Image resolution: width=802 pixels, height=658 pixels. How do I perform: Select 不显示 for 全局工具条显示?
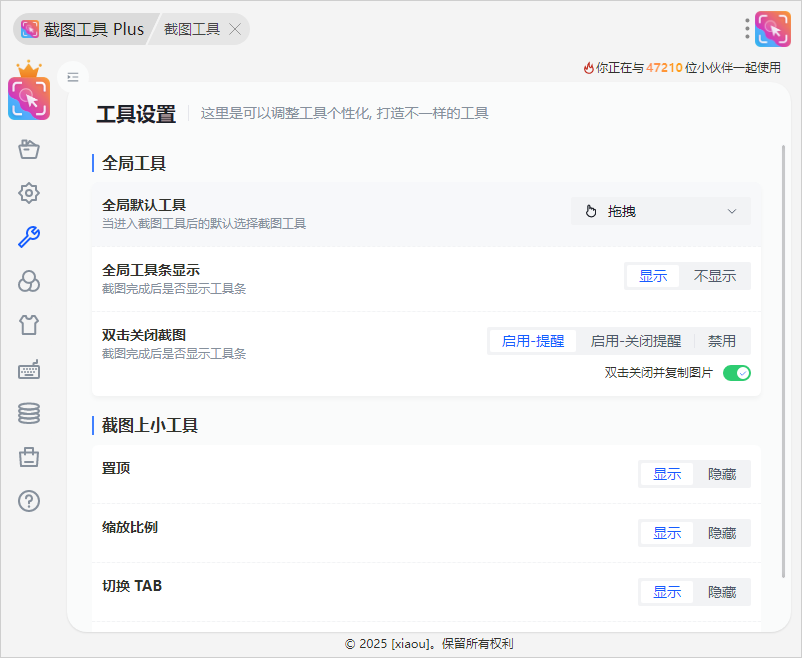(715, 276)
